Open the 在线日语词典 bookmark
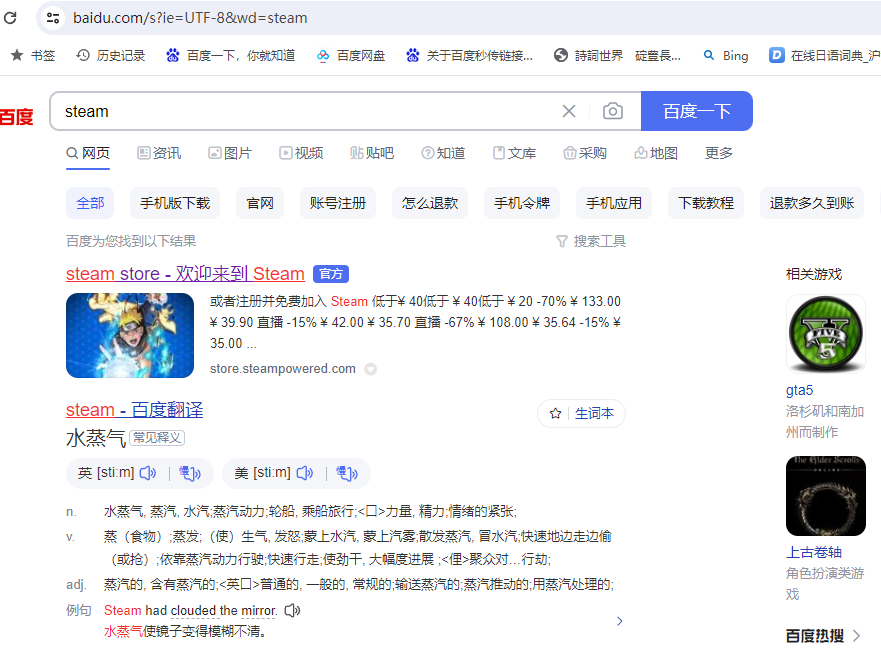Viewport: 881px width, 648px height. (824, 56)
